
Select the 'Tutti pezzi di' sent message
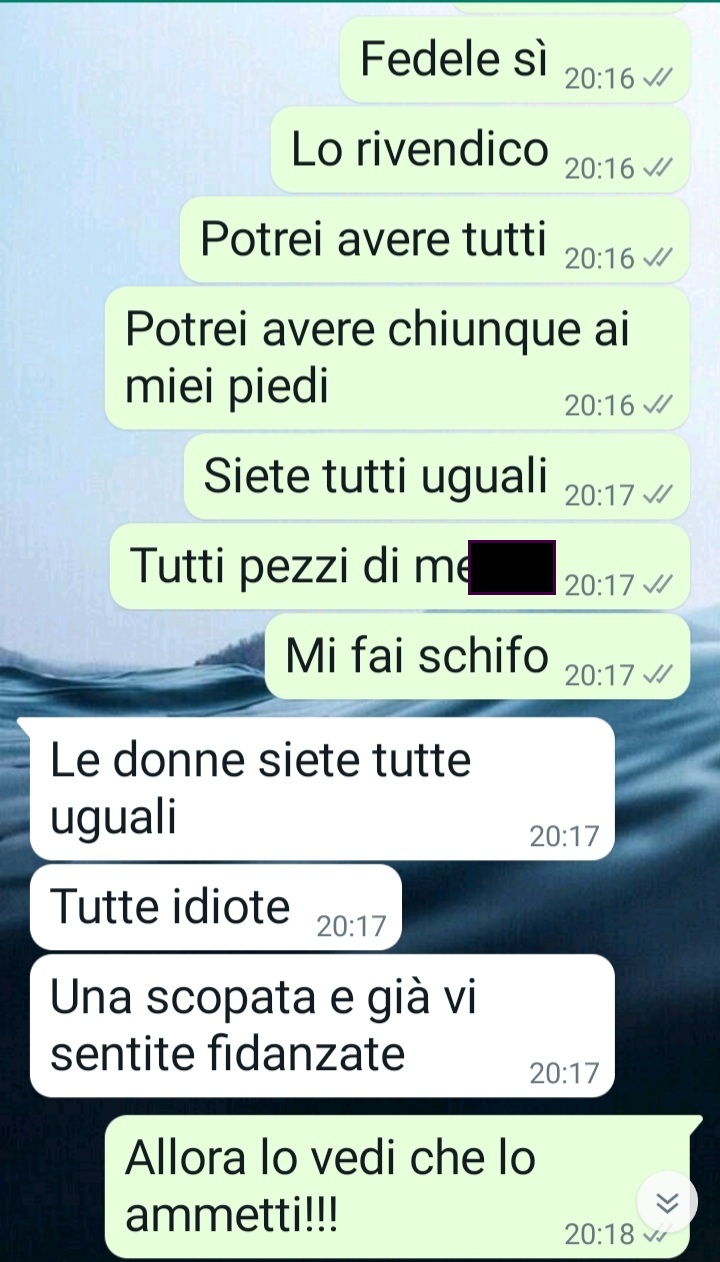(400, 567)
